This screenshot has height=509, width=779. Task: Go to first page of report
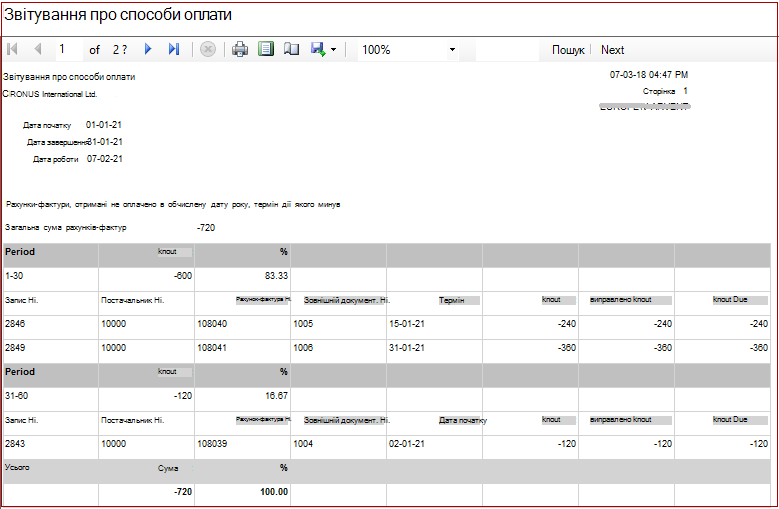[13, 49]
